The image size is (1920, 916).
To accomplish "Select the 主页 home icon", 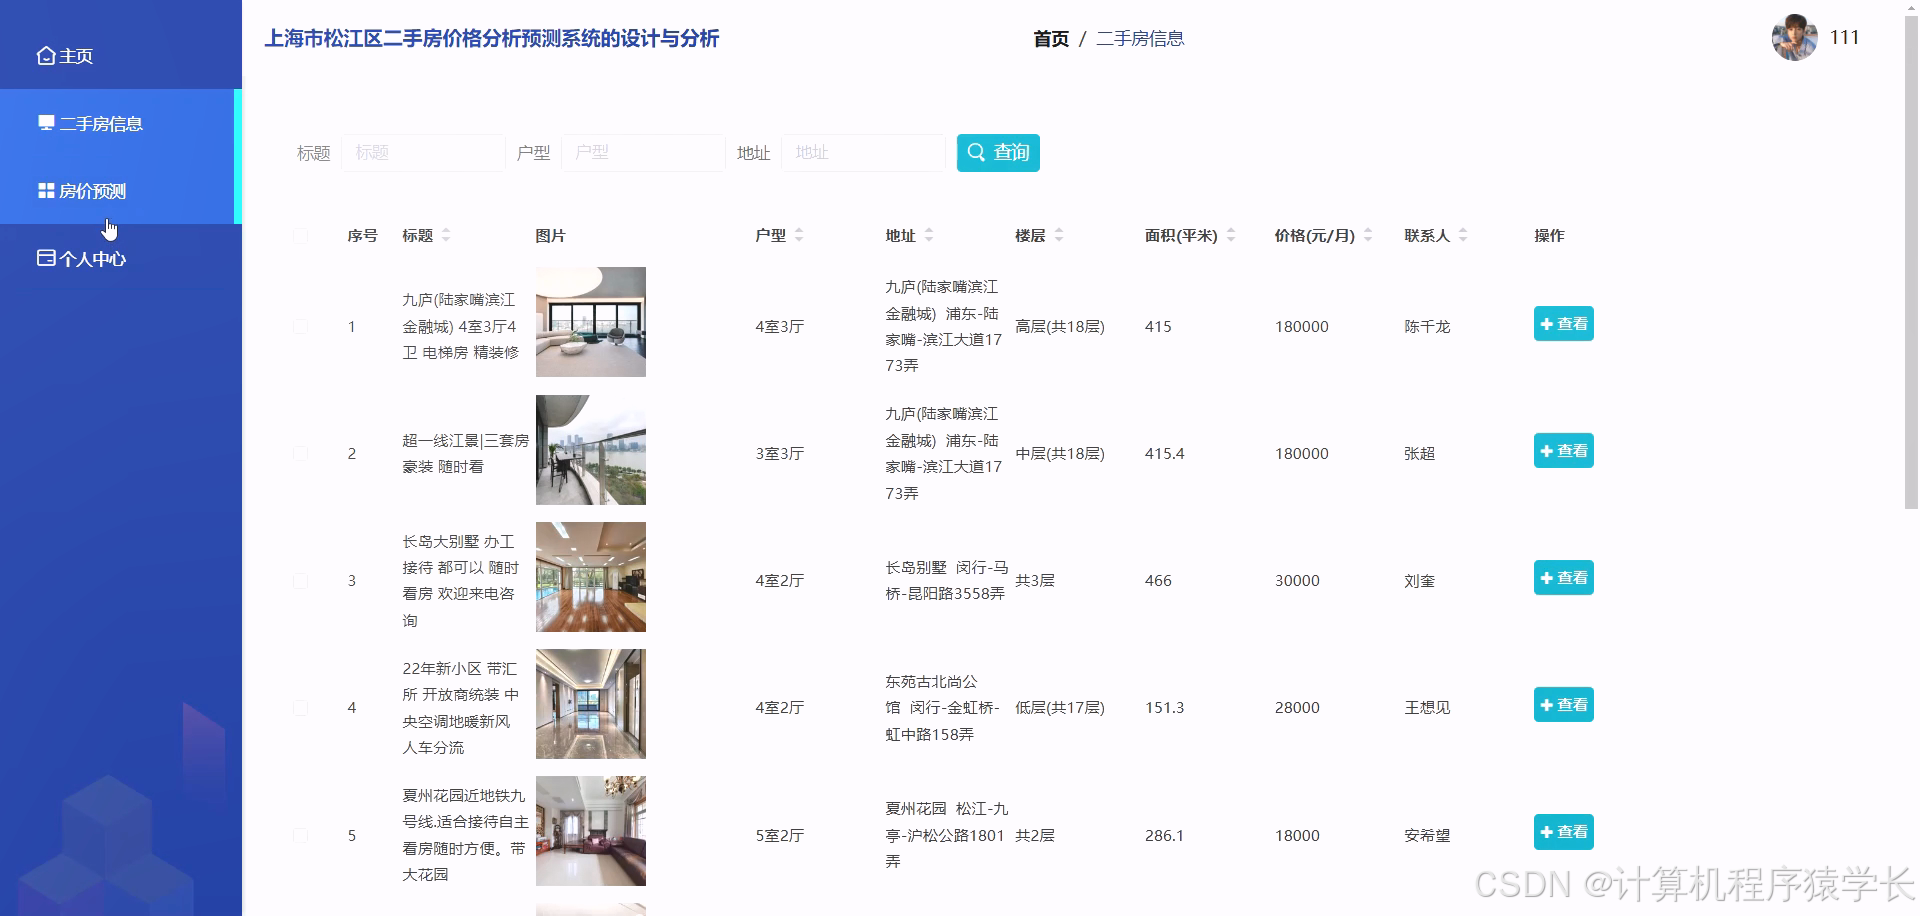I will (x=45, y=55).
